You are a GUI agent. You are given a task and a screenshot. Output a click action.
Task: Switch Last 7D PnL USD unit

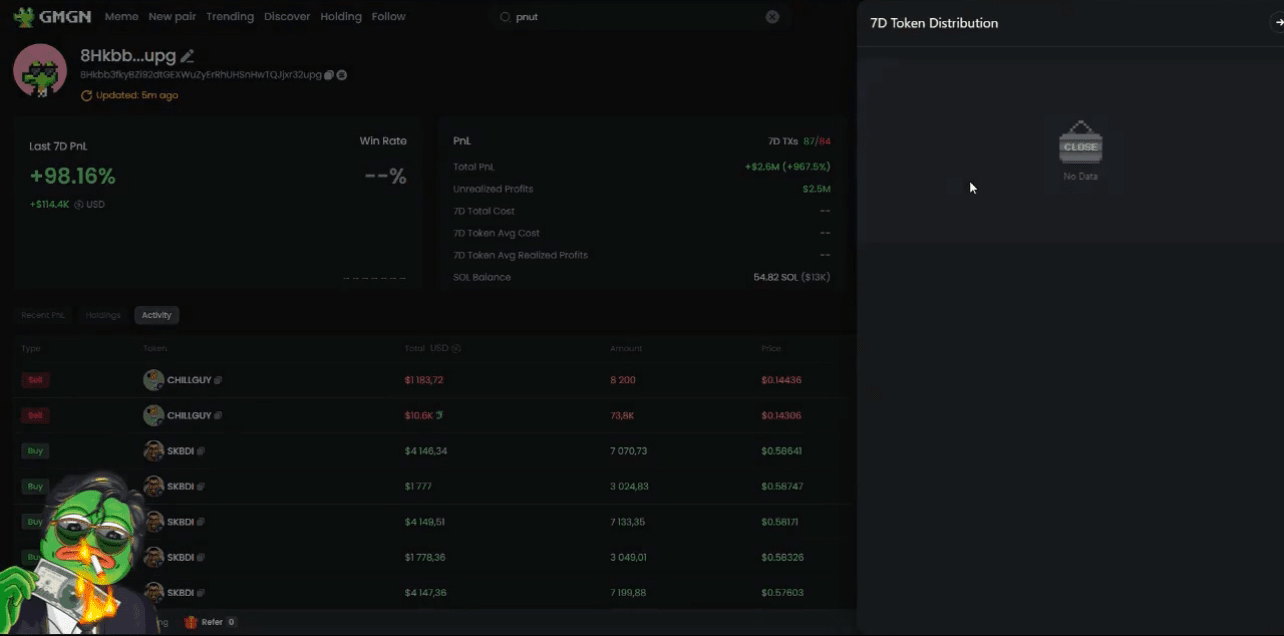click(x=79, y=204)
